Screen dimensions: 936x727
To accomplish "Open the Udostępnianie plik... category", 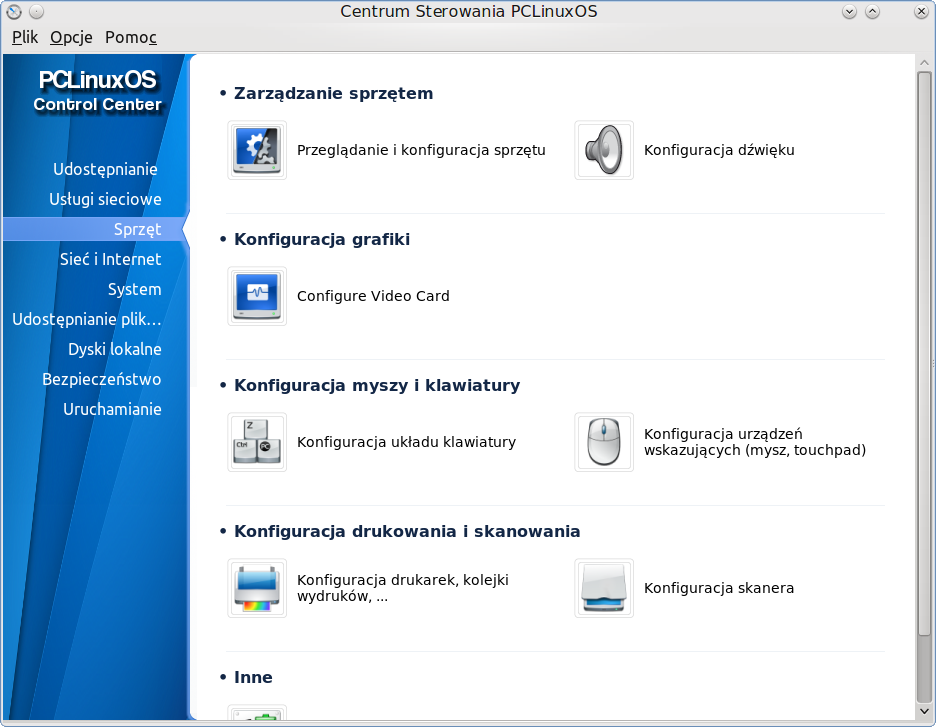I will tap(87, 319).
